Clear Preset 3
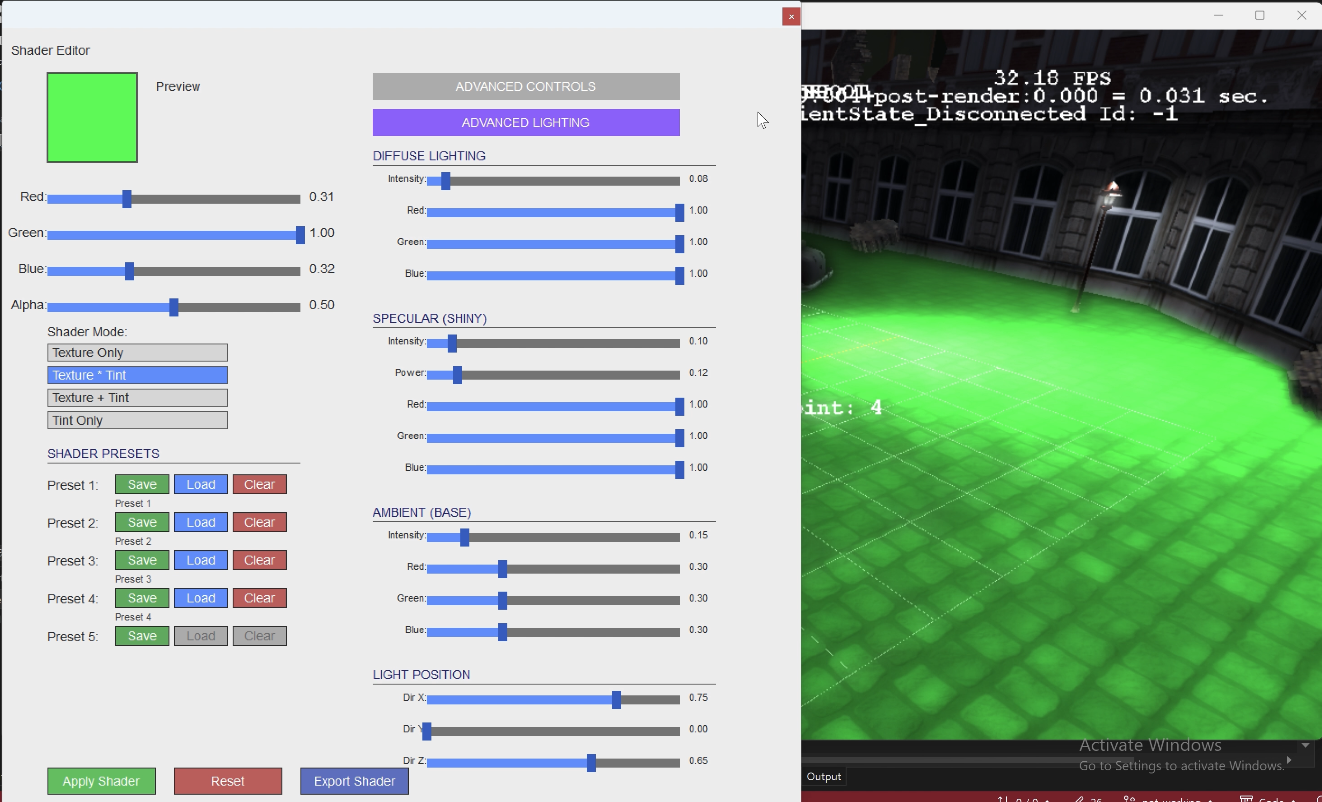The width and height of the screenshot is (1322, 802). point(259,560)
